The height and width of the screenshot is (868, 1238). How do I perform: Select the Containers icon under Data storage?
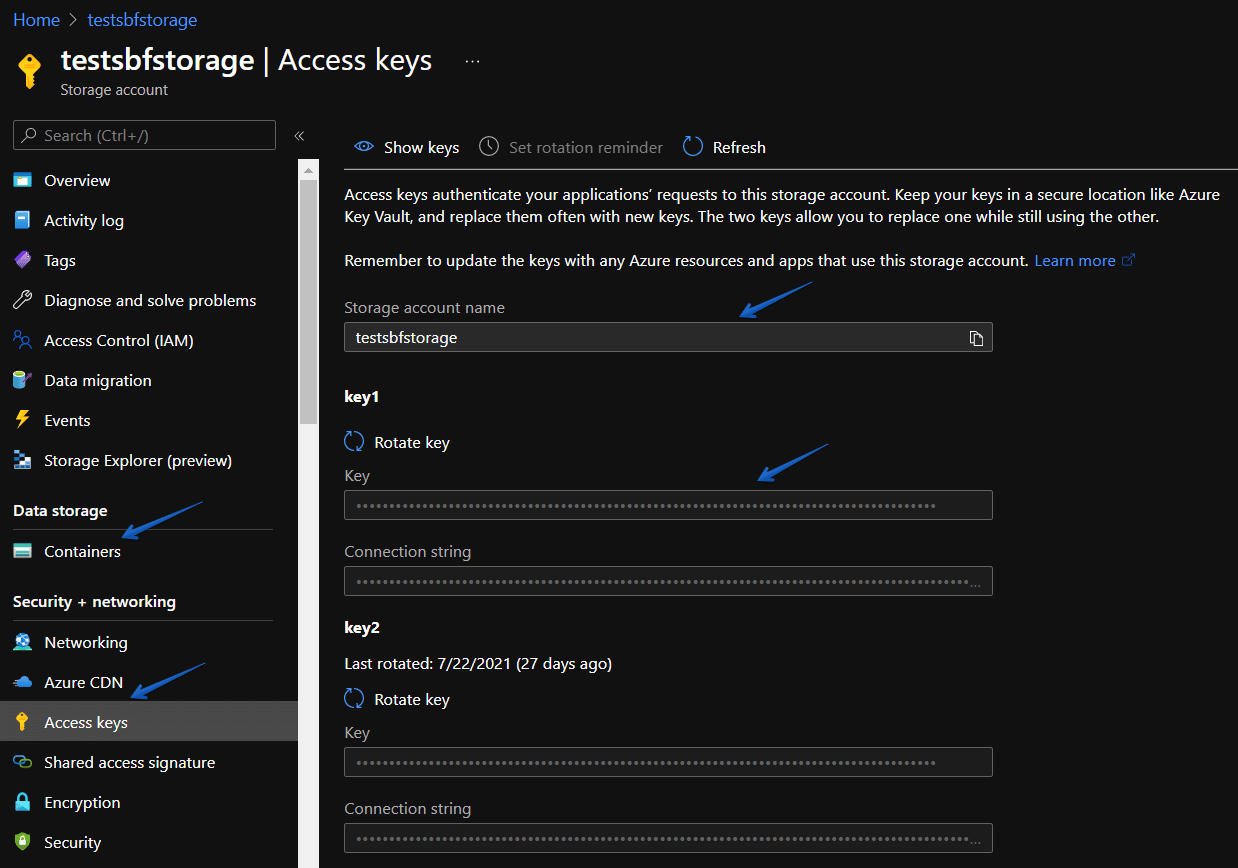click(x=24, y=551)
